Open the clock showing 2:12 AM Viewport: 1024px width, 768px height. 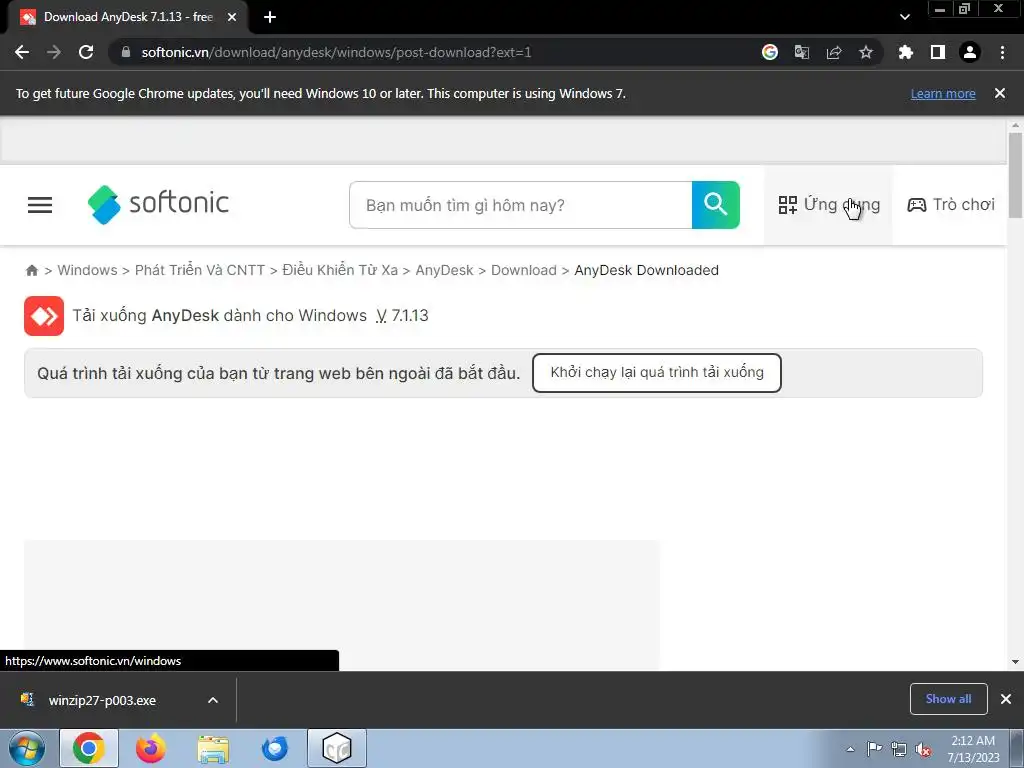pos(973,749)
